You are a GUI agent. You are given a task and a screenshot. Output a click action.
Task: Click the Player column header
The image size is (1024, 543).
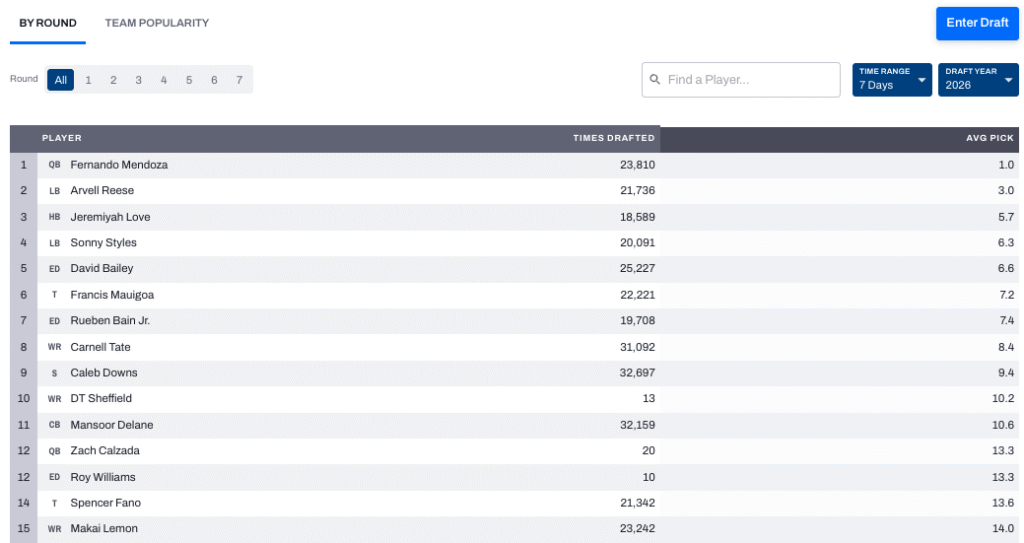click(x=62, y=138)
